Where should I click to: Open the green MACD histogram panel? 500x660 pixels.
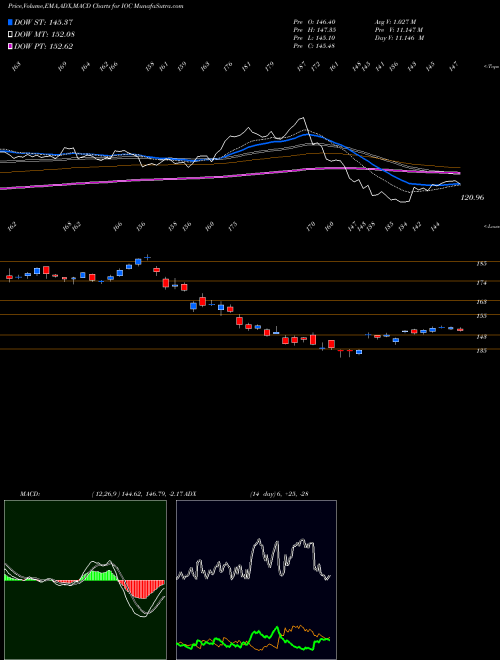85,580
